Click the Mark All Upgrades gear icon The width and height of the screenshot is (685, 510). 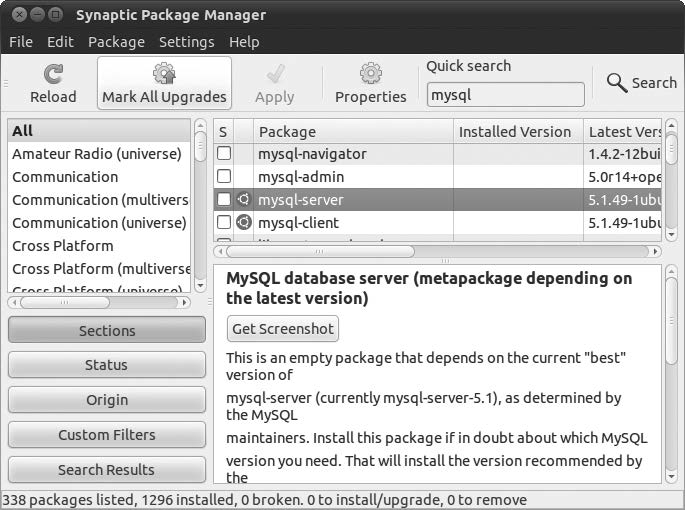[x=164, y=73]
